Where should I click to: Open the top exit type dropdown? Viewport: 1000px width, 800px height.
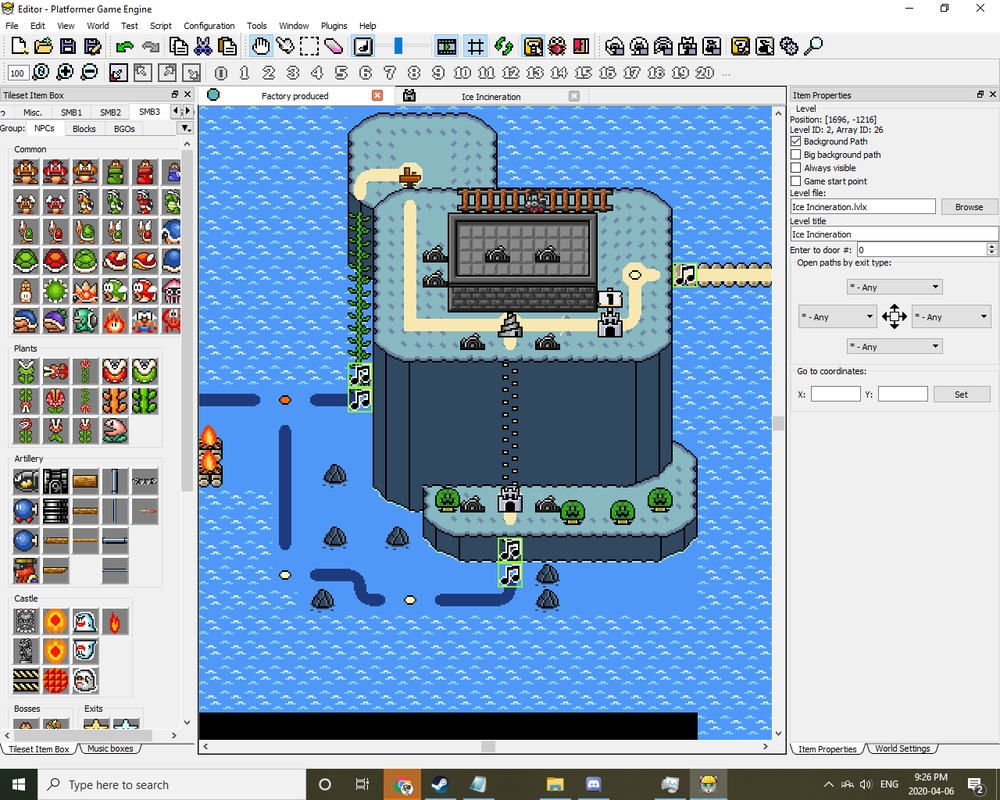tap(894, 287)
